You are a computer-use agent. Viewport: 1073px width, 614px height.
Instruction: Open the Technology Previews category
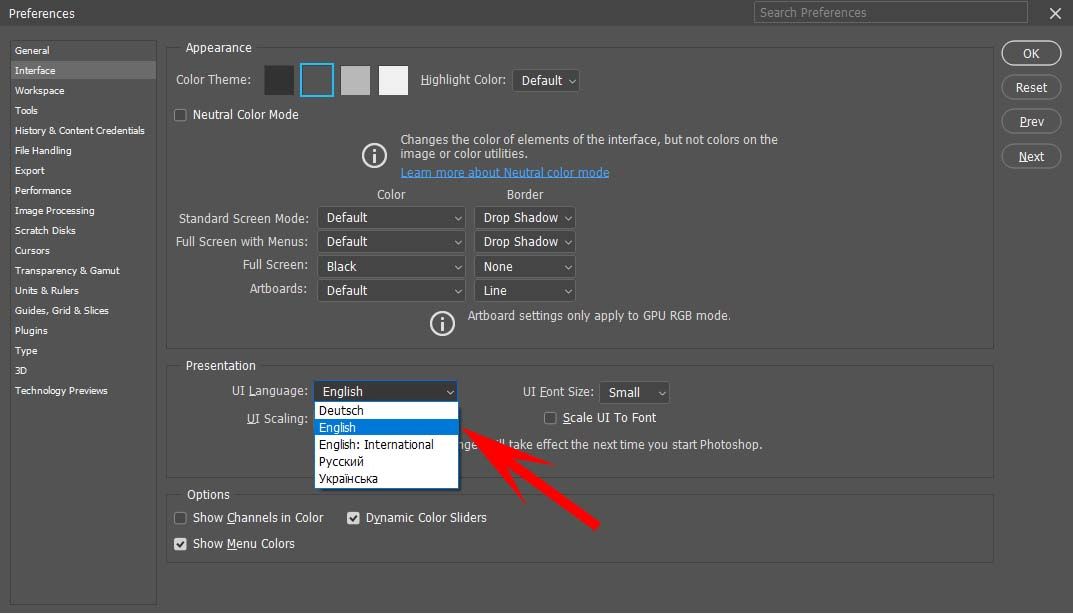tap(83, 391)
